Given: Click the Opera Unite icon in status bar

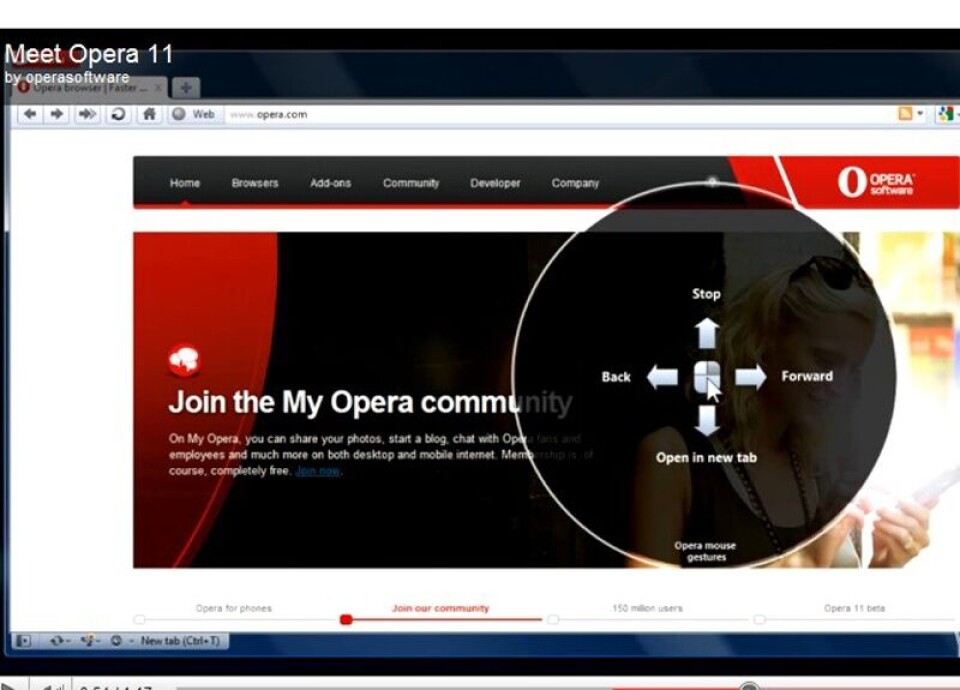Looking at the screenshot, I should pos(88,641).
